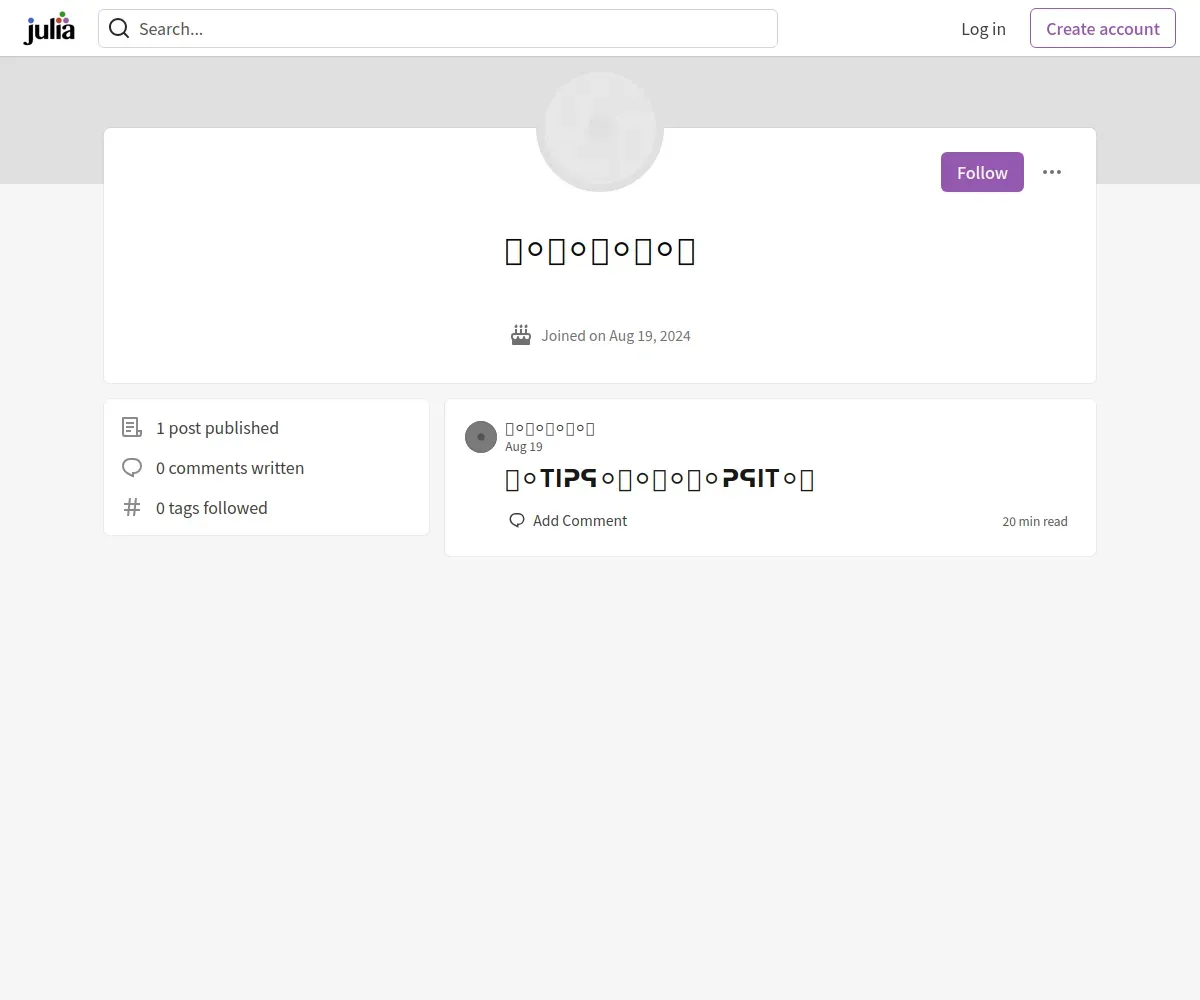Click the profile name heading
The height and width of the screenshot is (1000, 1200).
pyautogui.click(x=600, y=251)
